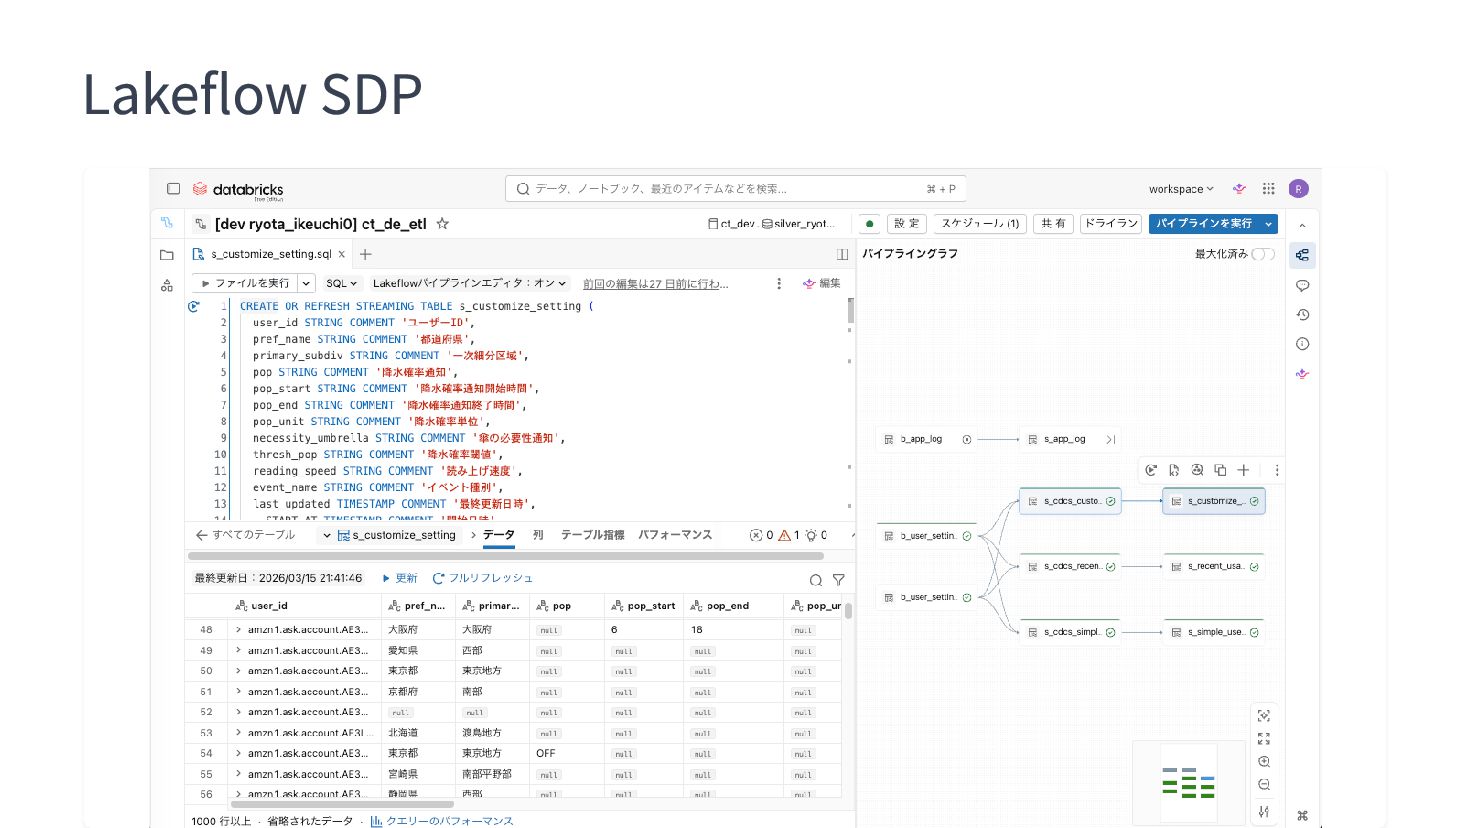Click the 更新 link in data panel
Image resolution: width=1470 pixels, height=828 pixels.
click(400, 579)
